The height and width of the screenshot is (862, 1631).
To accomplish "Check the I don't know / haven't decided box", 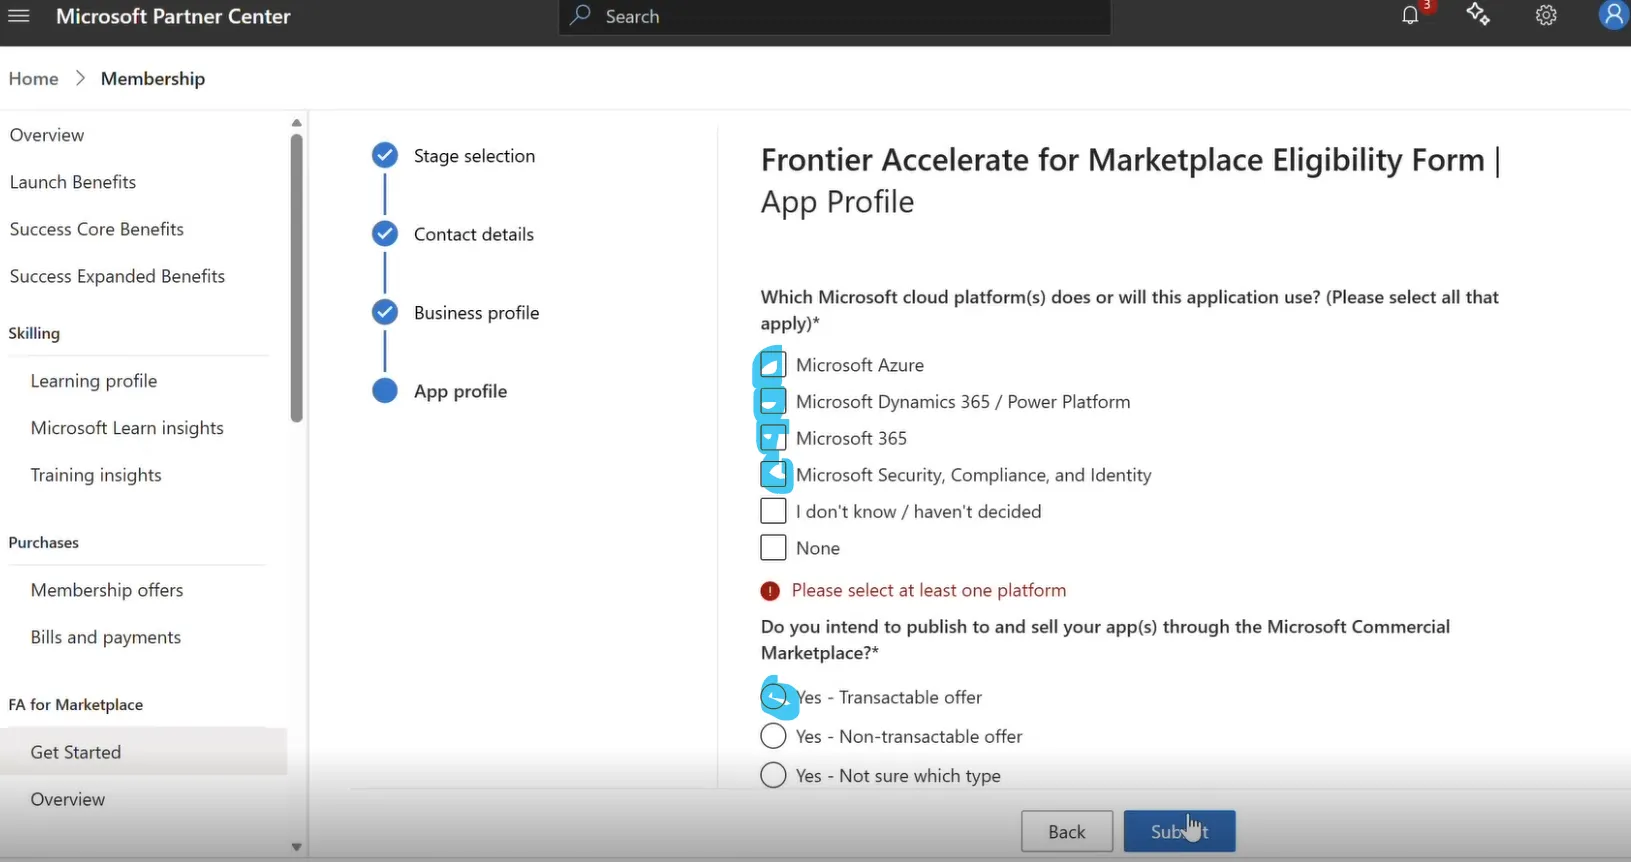I will [773, 511].
